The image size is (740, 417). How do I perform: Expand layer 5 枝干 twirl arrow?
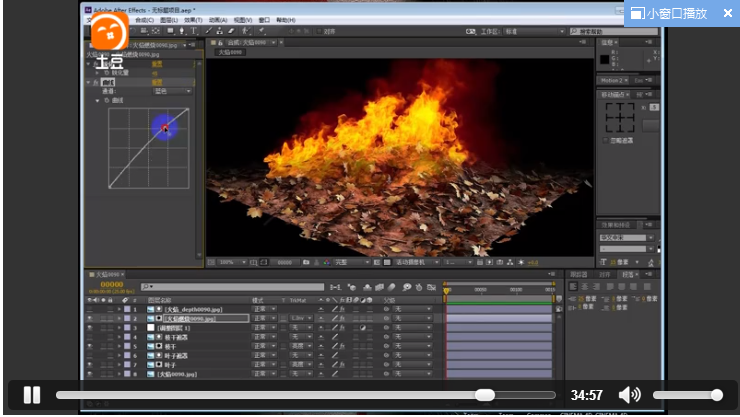tap(119, 346)
